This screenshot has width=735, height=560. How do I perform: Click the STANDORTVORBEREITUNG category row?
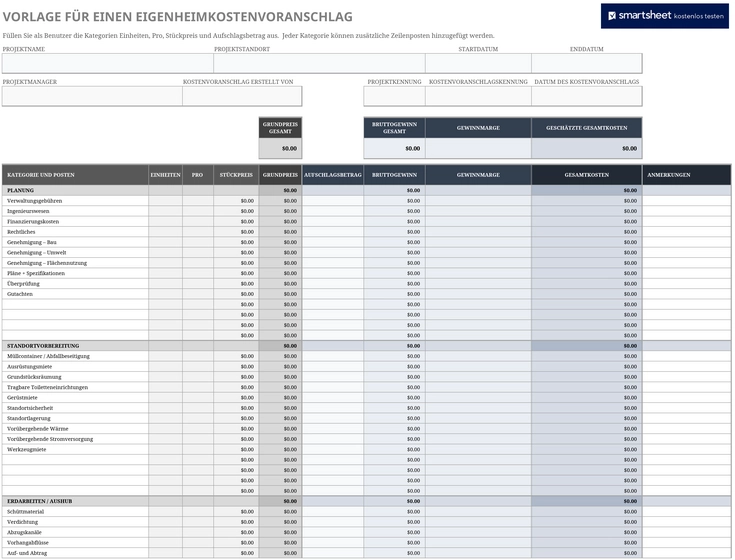367,346
